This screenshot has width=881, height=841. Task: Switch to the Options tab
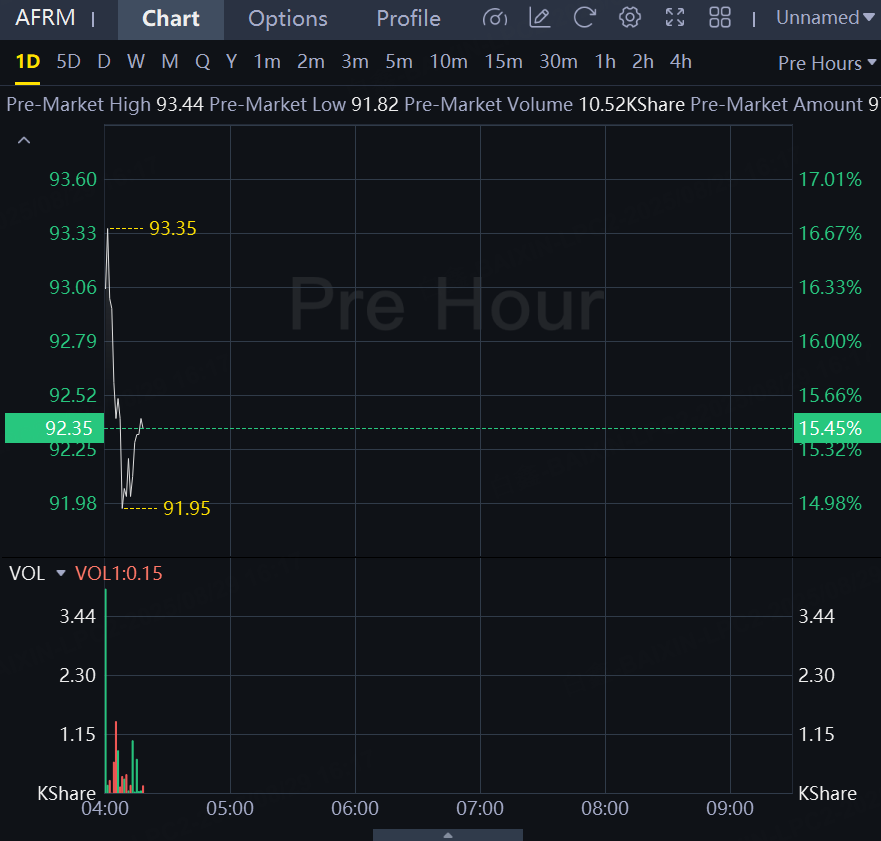tap(287, 19)
